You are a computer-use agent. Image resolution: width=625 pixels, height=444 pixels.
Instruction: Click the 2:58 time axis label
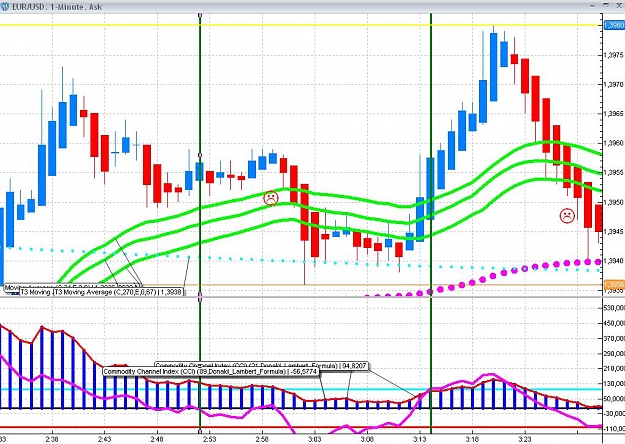click(x=262, y=439)
